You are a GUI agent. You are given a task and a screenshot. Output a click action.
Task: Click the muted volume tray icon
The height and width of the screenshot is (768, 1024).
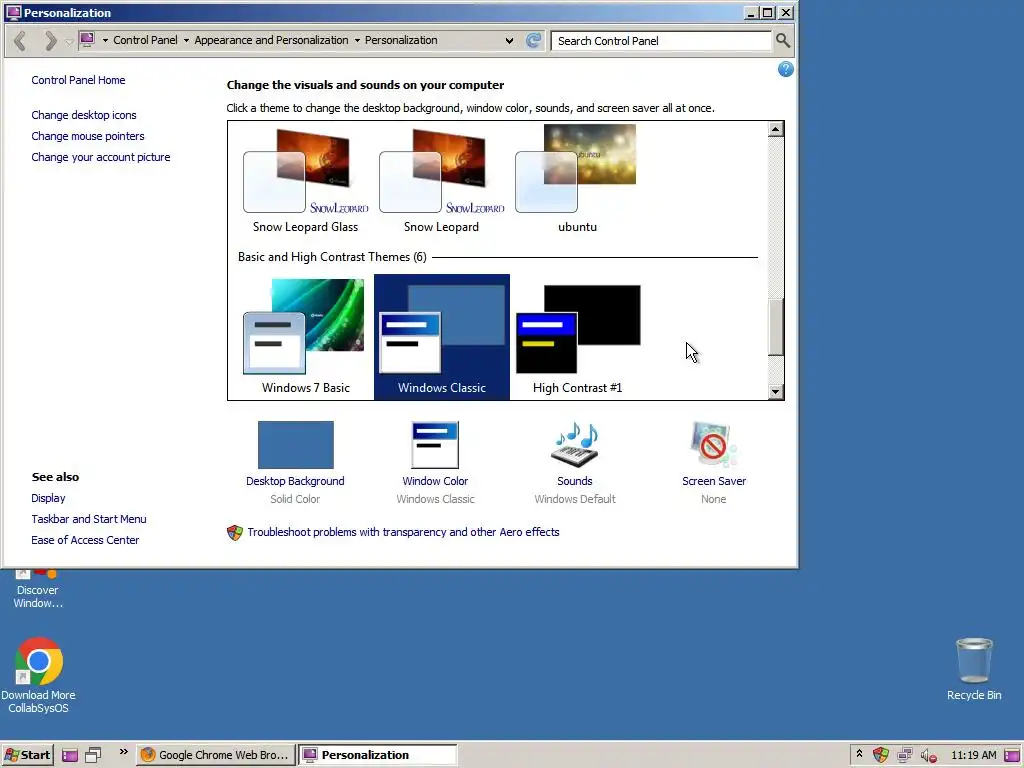pyautogui.click(x=929, y=756)
